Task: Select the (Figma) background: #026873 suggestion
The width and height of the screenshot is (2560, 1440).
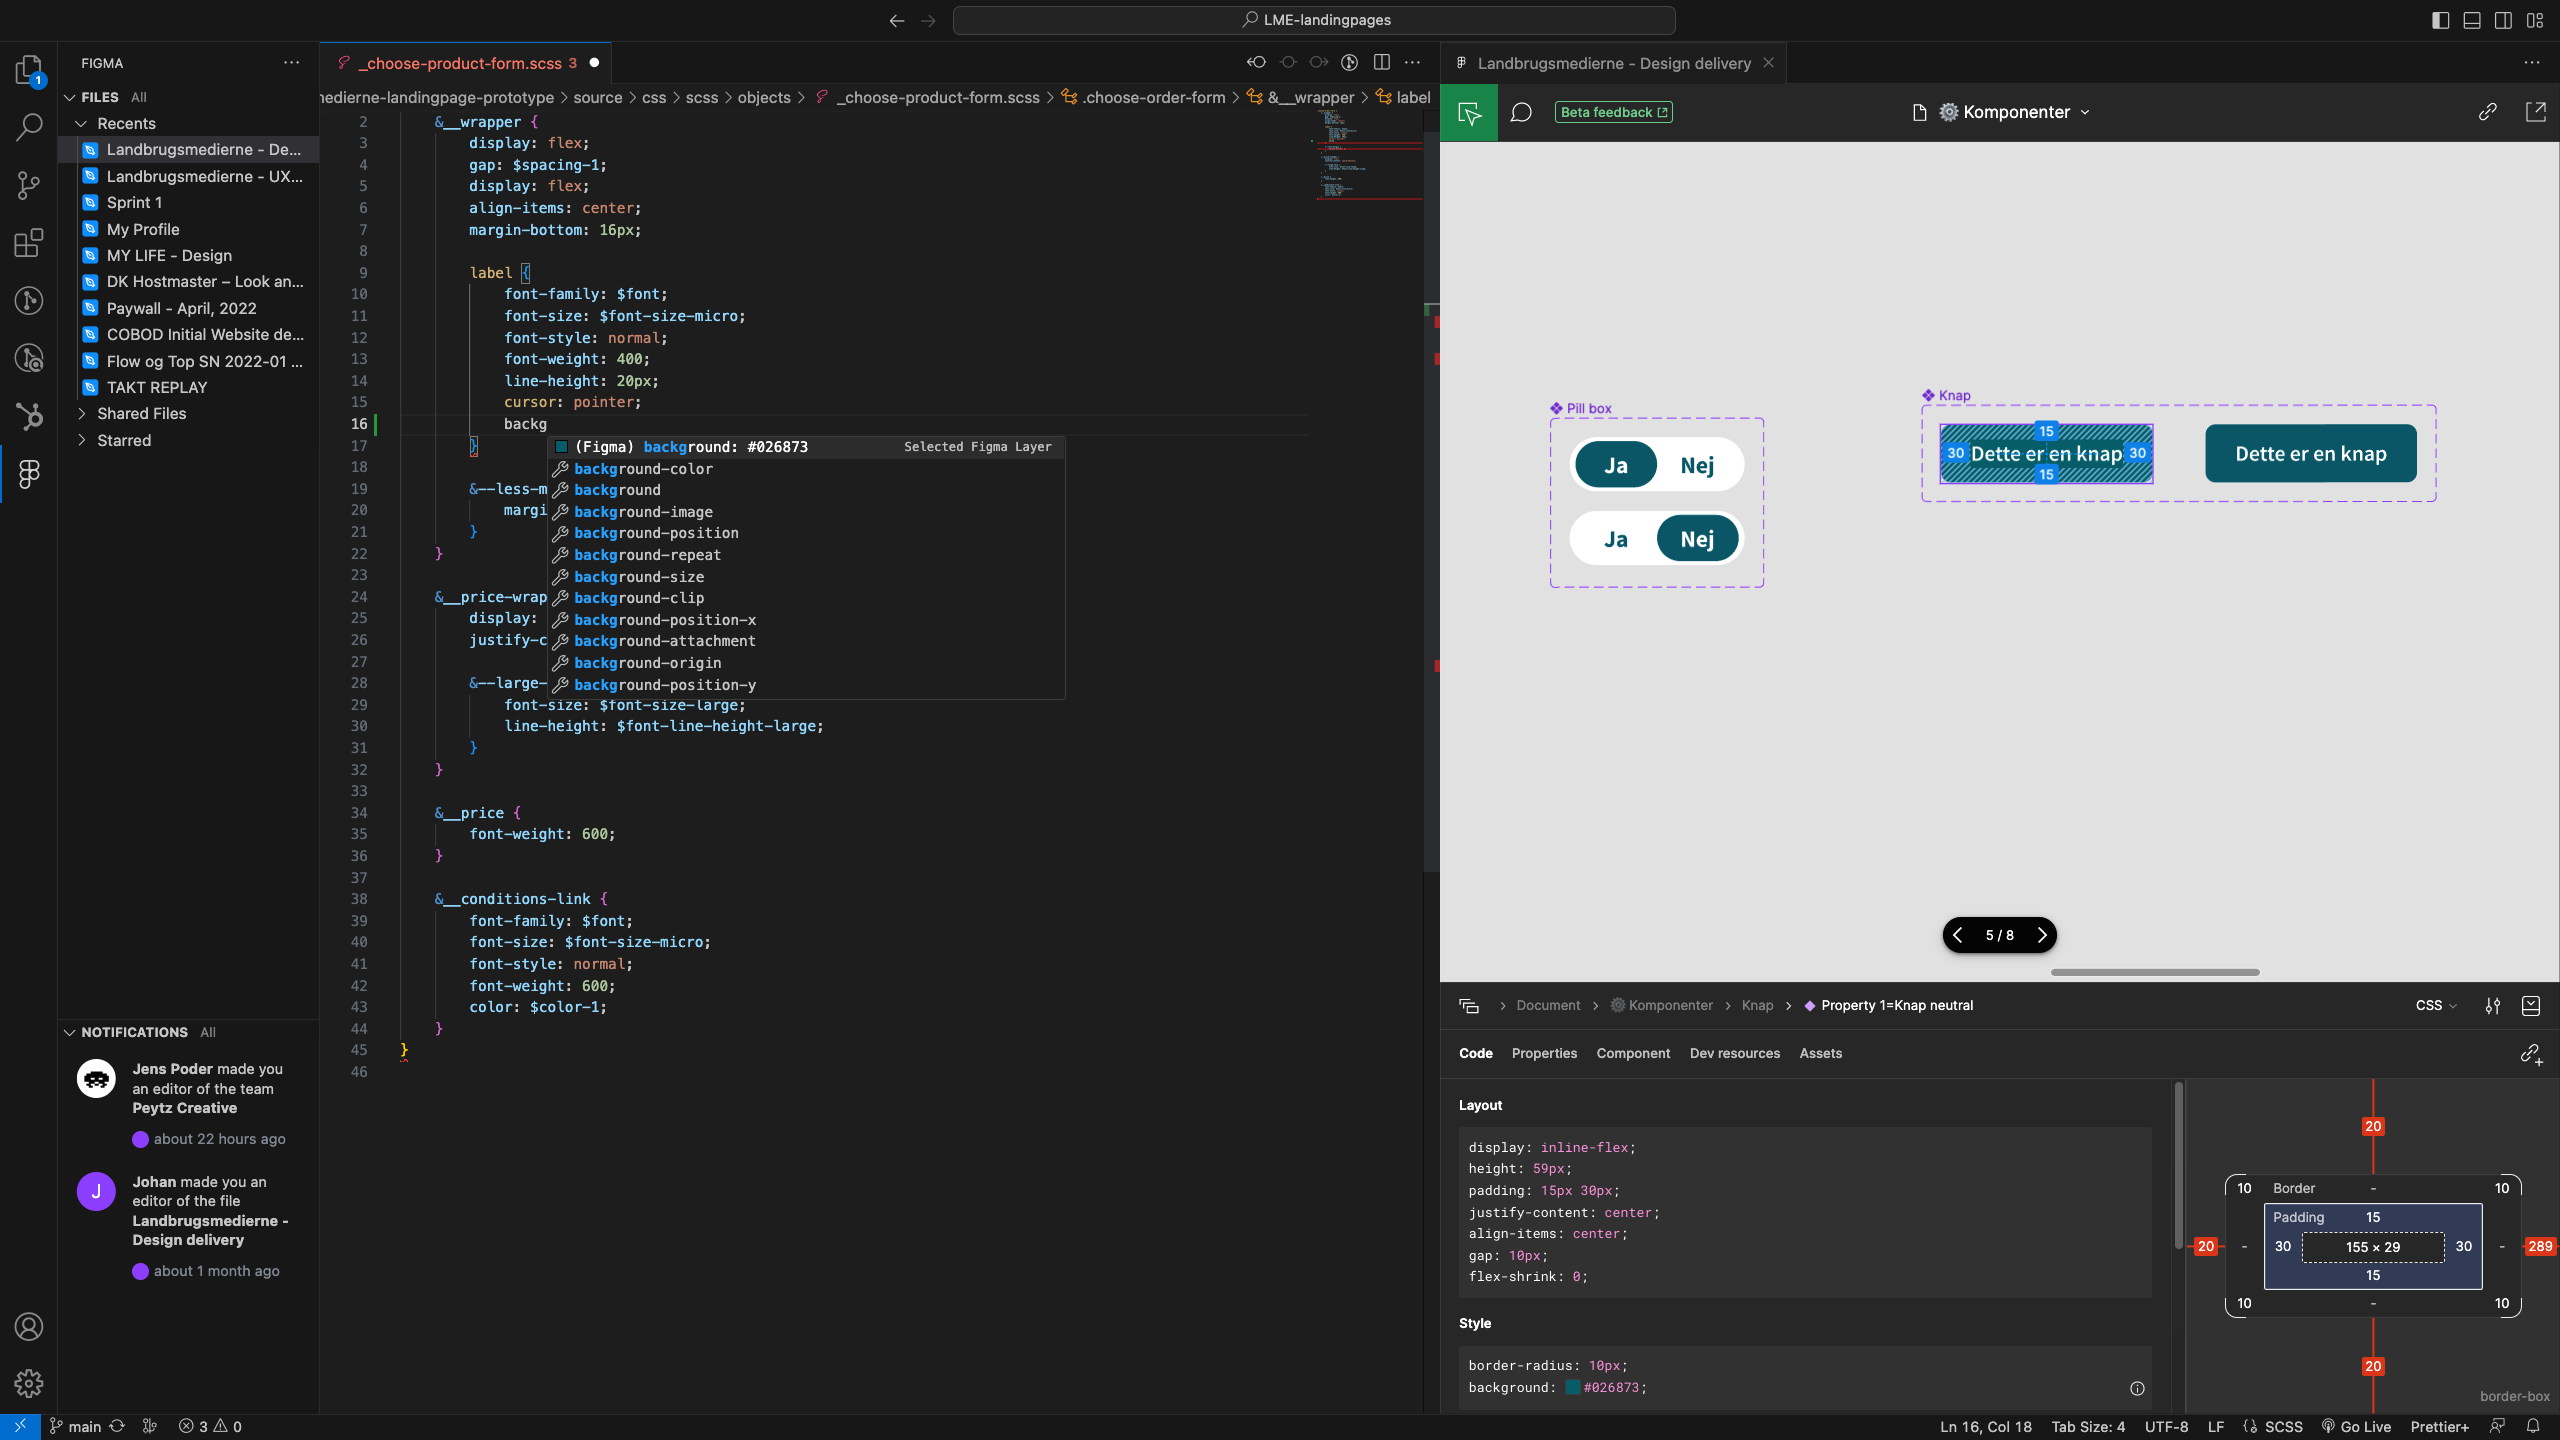Action: pos(806,447)
